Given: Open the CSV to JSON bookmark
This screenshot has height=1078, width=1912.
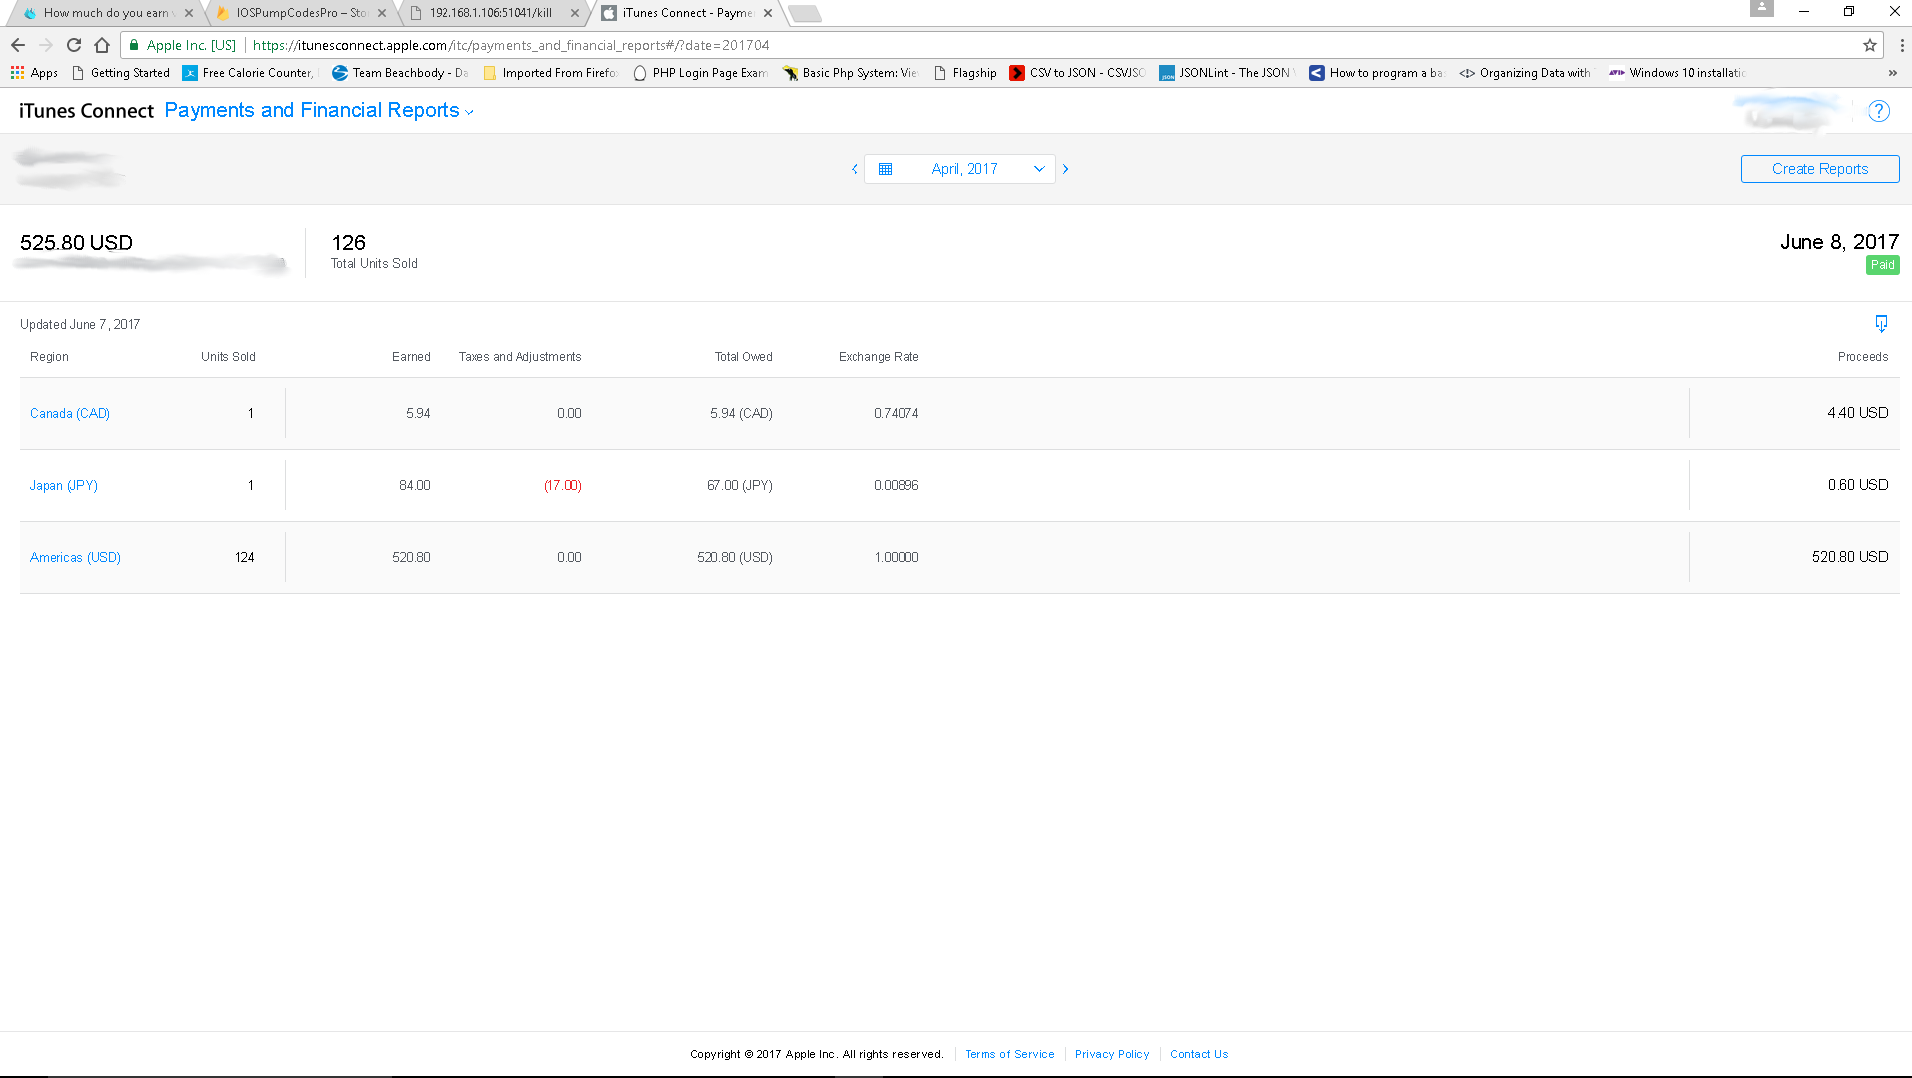Looking at the screenshot, I should tap(1077, 73).
